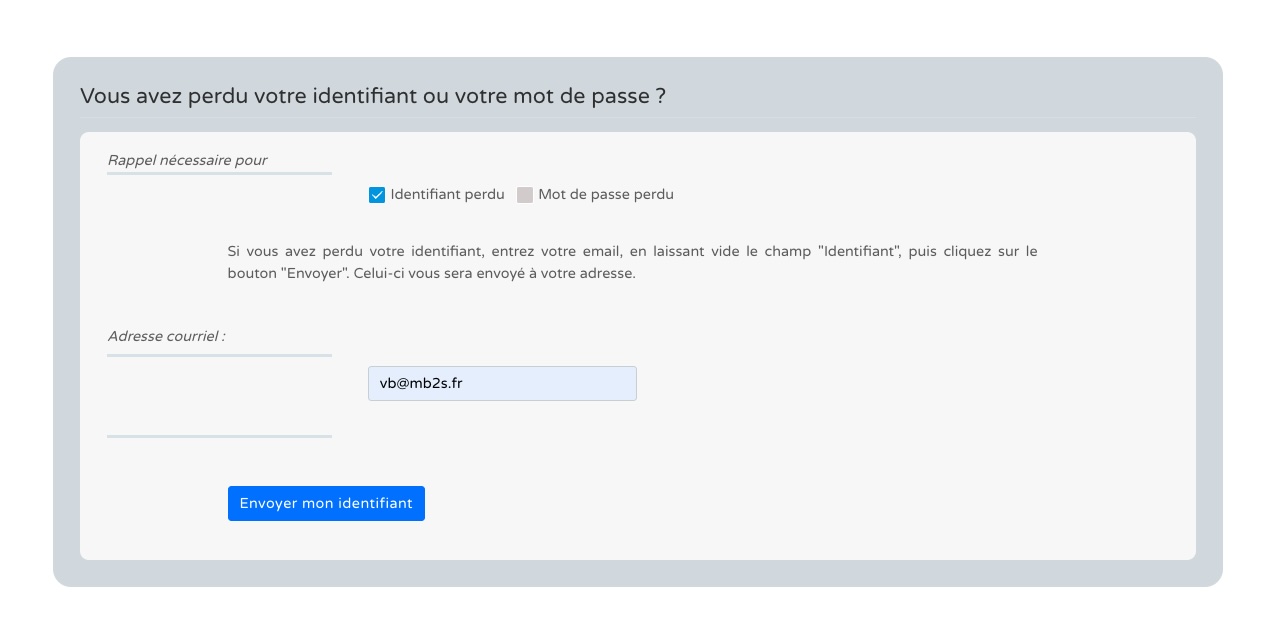Click the separator line under Rappel nécessaire pour
This screenshot has width=1279, height=626.
click(x=219, y=173)
